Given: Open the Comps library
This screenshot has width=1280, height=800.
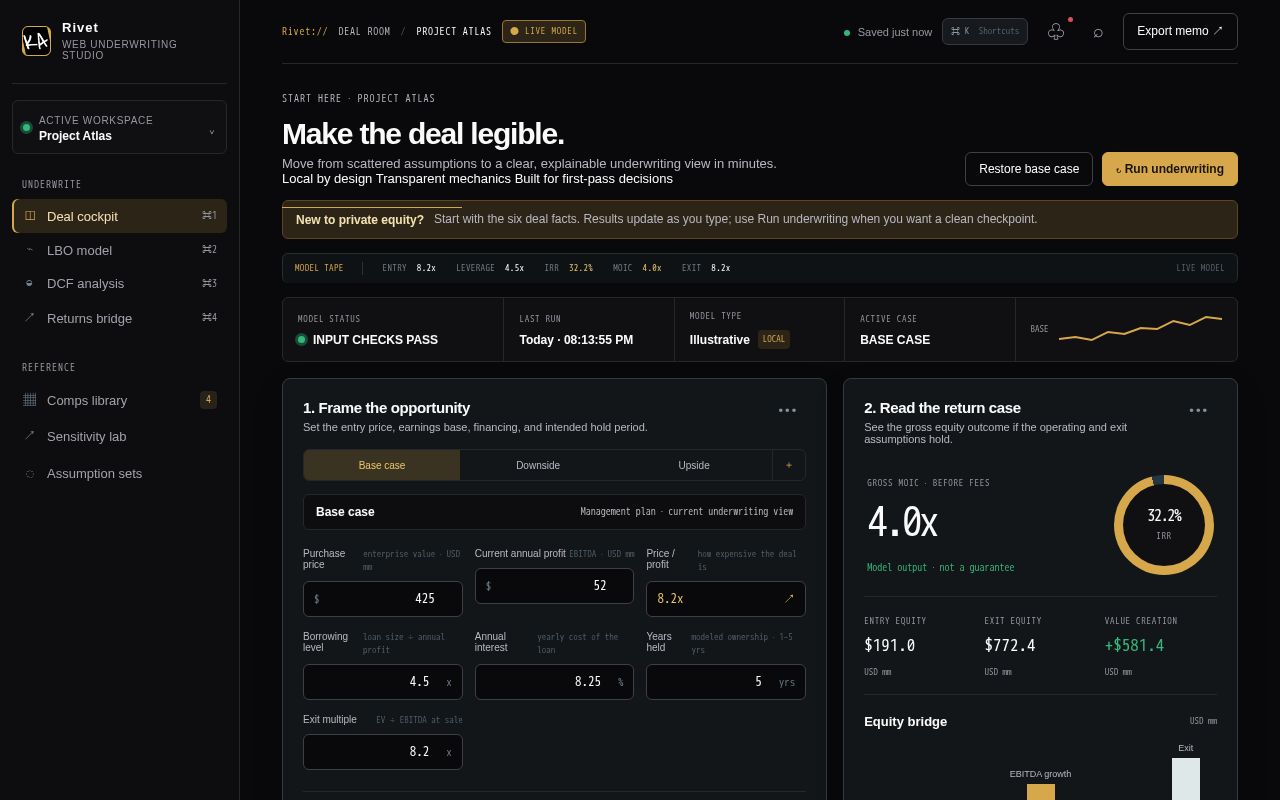Looking at the screenshot, I should pyautogui.click(x=120, y=400).
